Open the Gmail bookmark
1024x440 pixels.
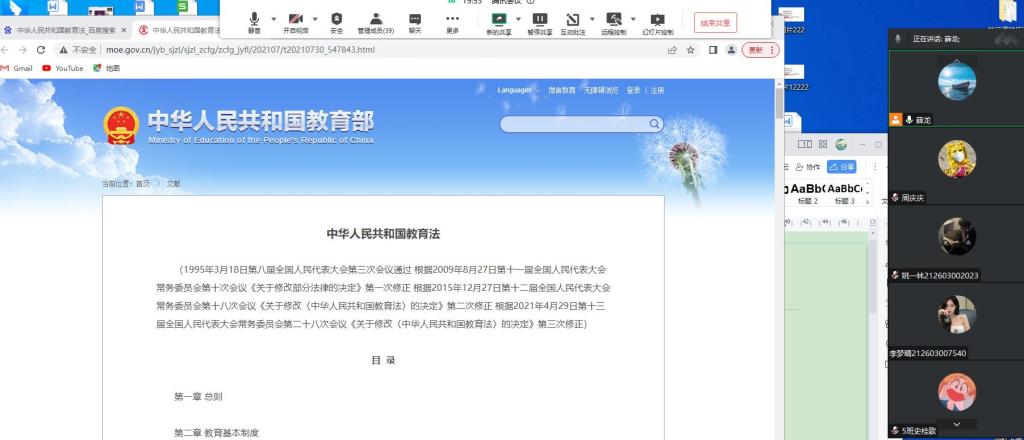(x=16, y=68)
